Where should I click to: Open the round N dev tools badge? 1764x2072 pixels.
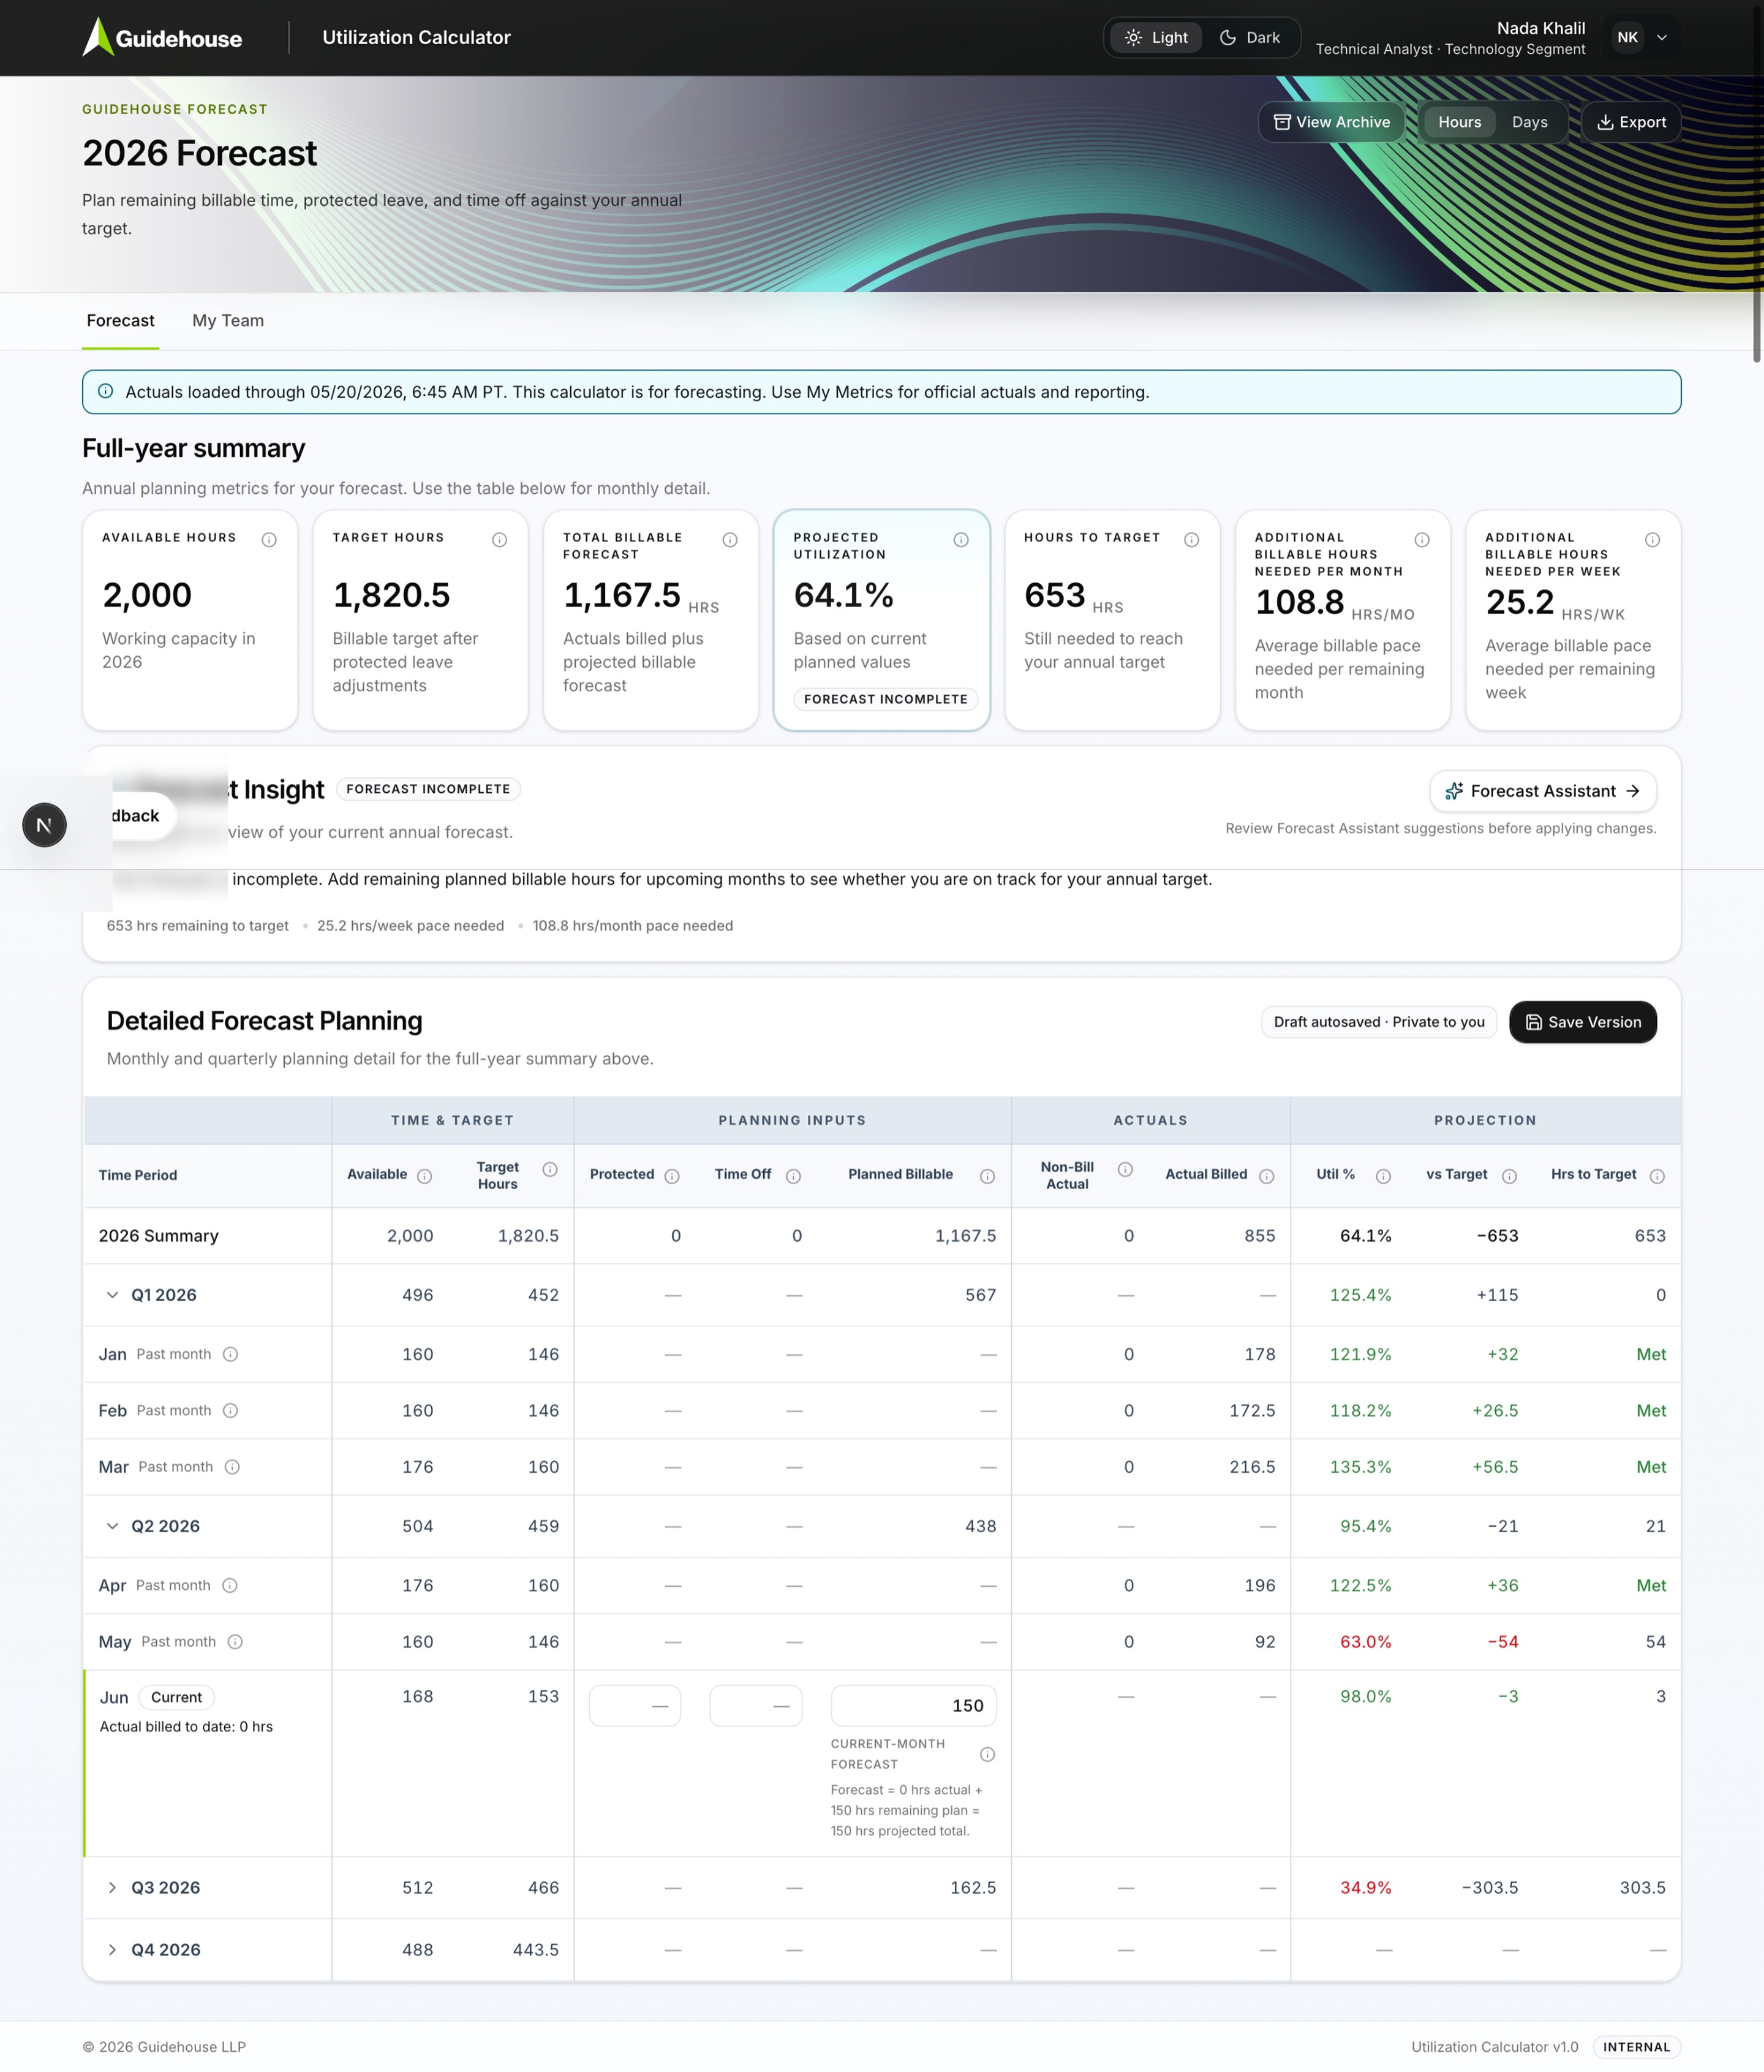(44, 825)
